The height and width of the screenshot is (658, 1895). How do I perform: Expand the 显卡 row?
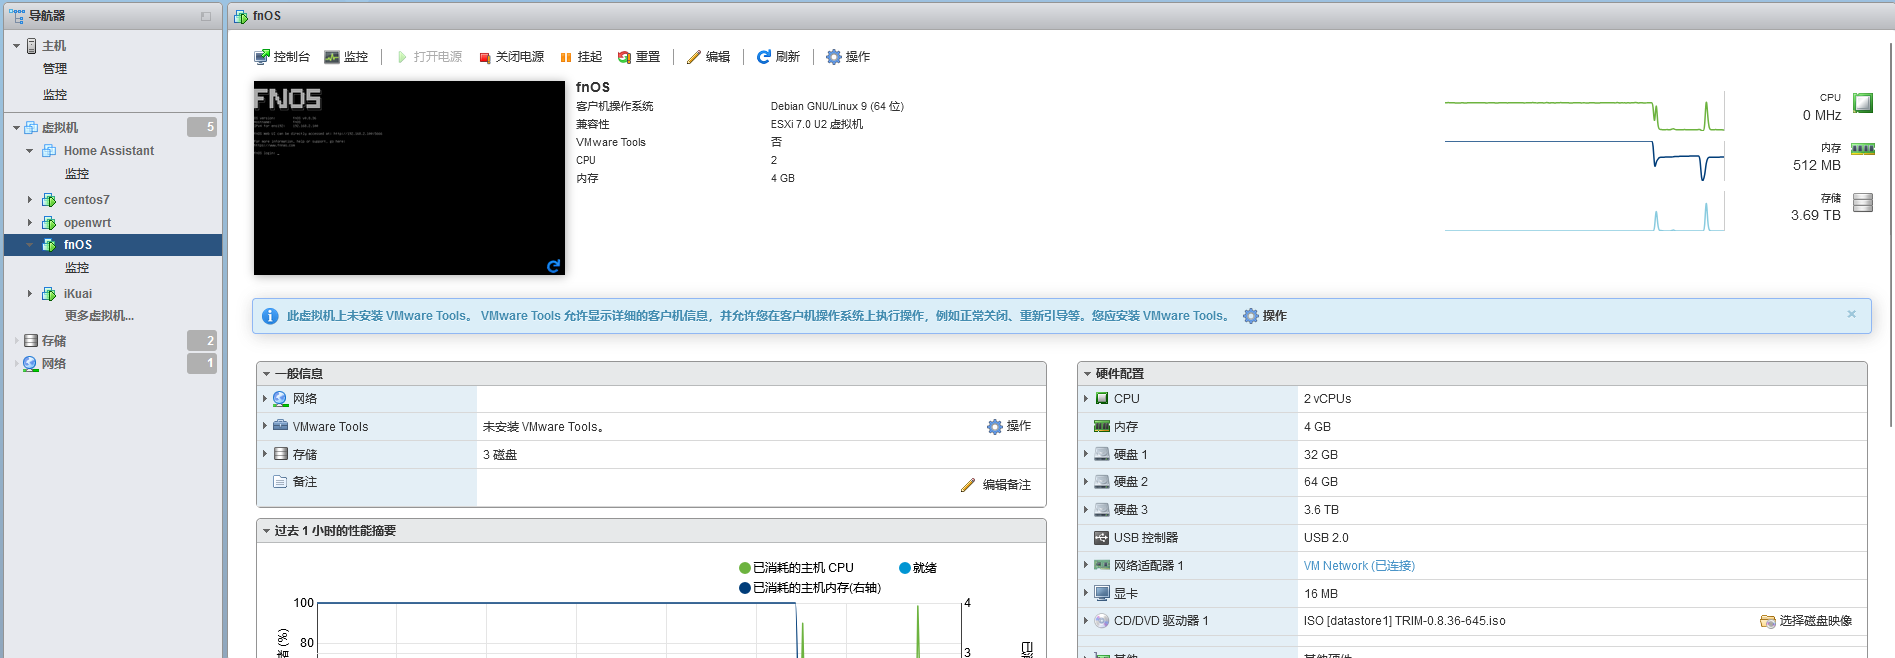click(1086, 593)
